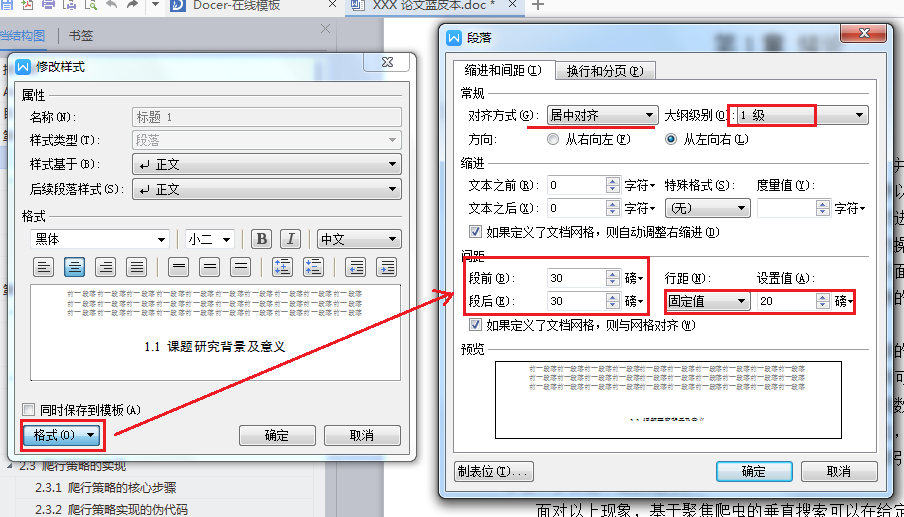This screenshot has height=517, width=904.
Task: Click the Print icon in top toolbar
Action: (48, 5)
